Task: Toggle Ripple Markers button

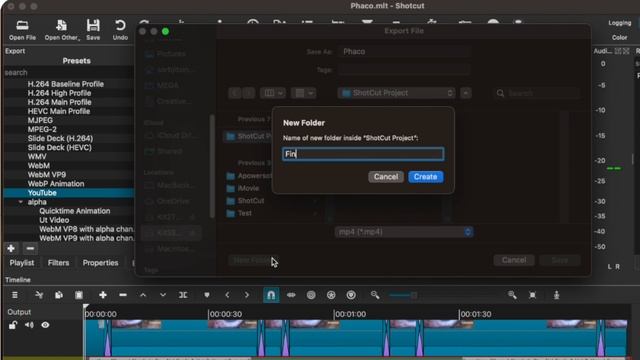Action: coord(351,295)
